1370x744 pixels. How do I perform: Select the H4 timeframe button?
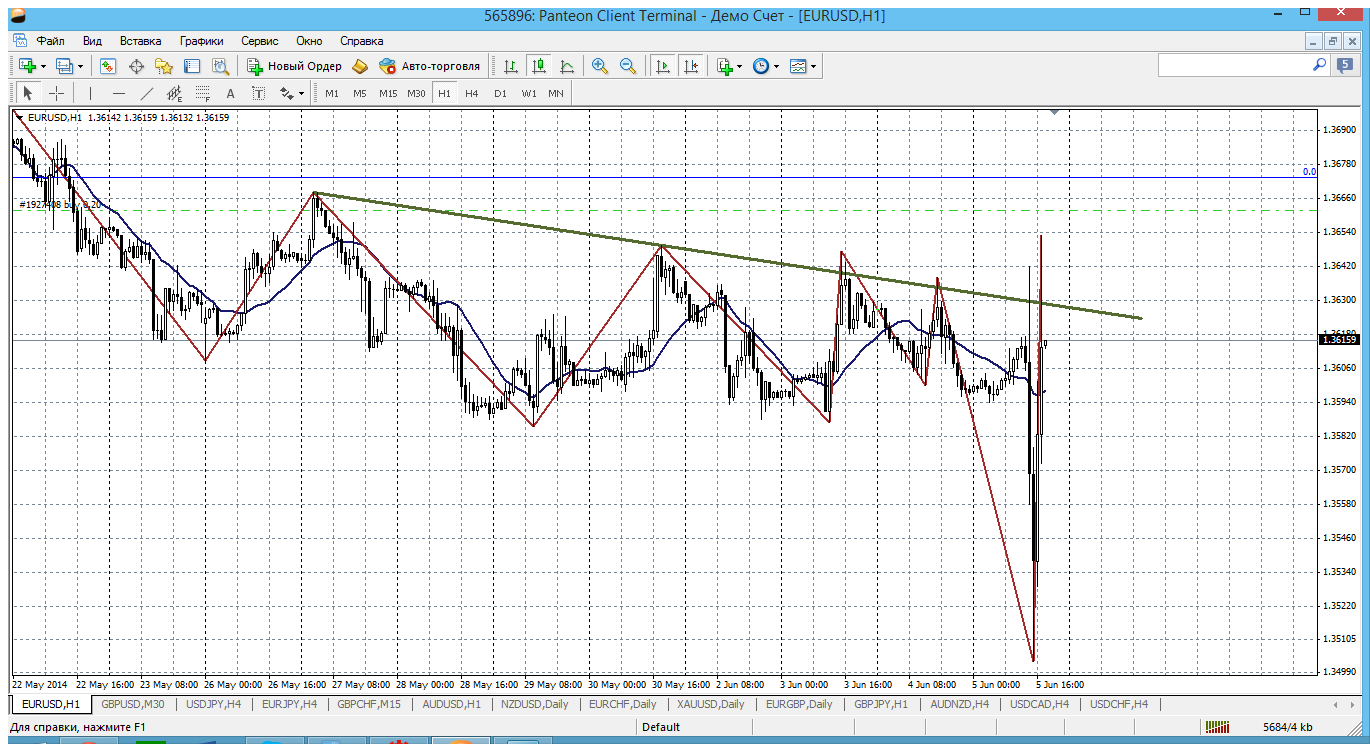point(472,93)
